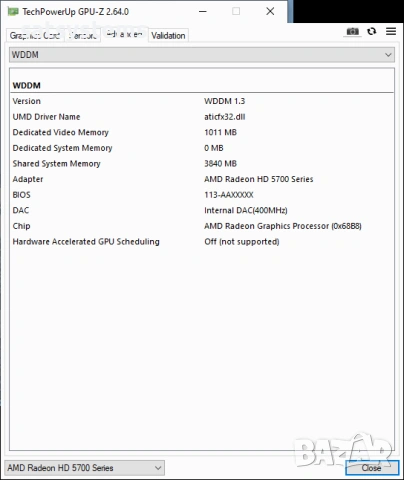Viewport: 404px width, 480px height.
Task: Expand the WDDM category dropdown
Action: pyautogui.click(x=202, y=55)
